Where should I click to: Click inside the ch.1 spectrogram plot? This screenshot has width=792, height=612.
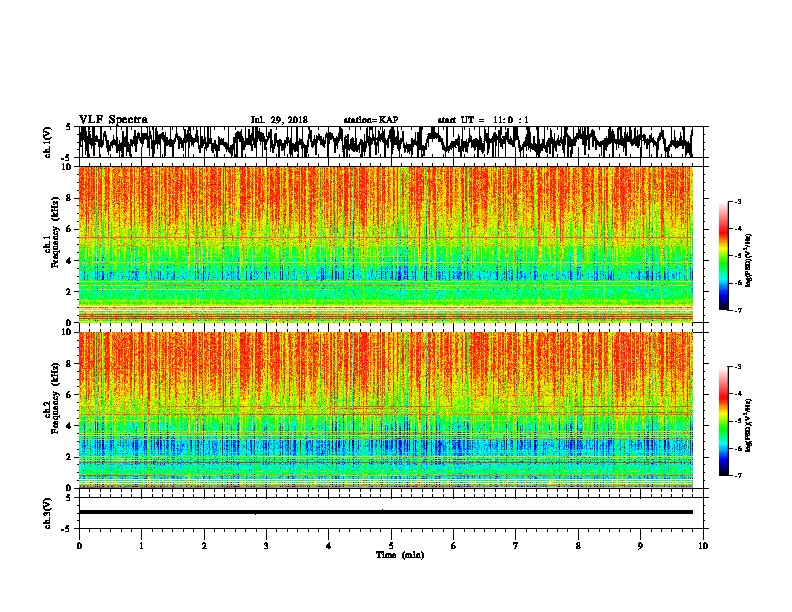[386, 244]
